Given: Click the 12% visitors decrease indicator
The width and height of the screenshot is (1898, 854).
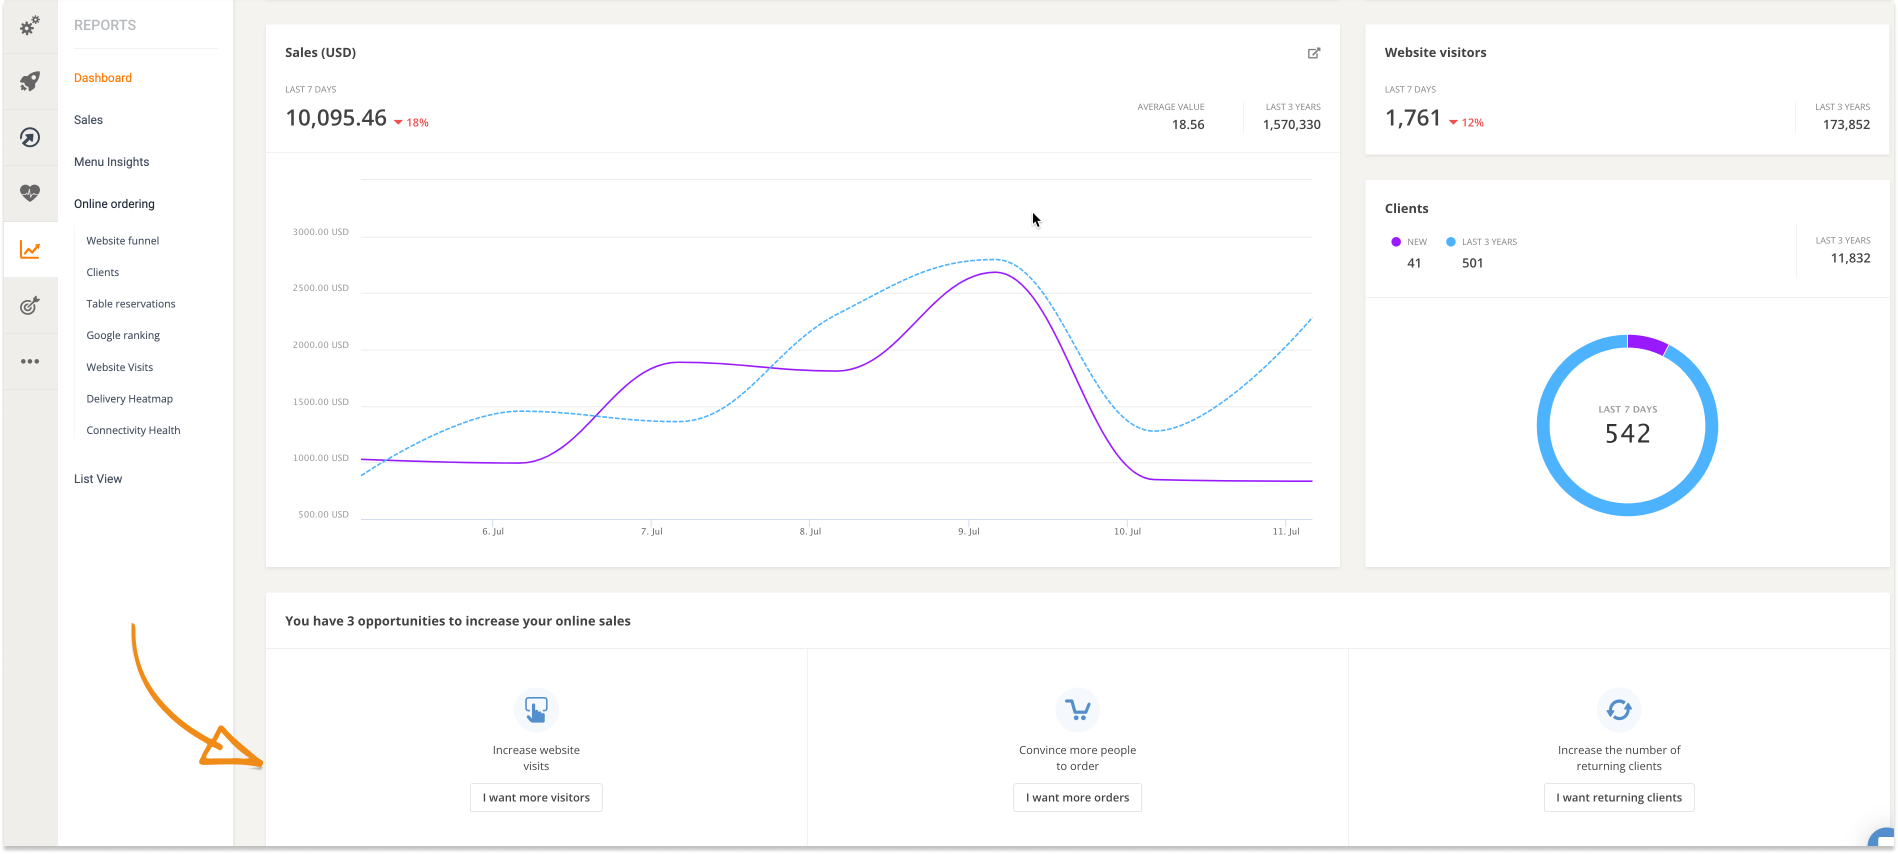Looking at the screenshot, I should click(1466, 123).
